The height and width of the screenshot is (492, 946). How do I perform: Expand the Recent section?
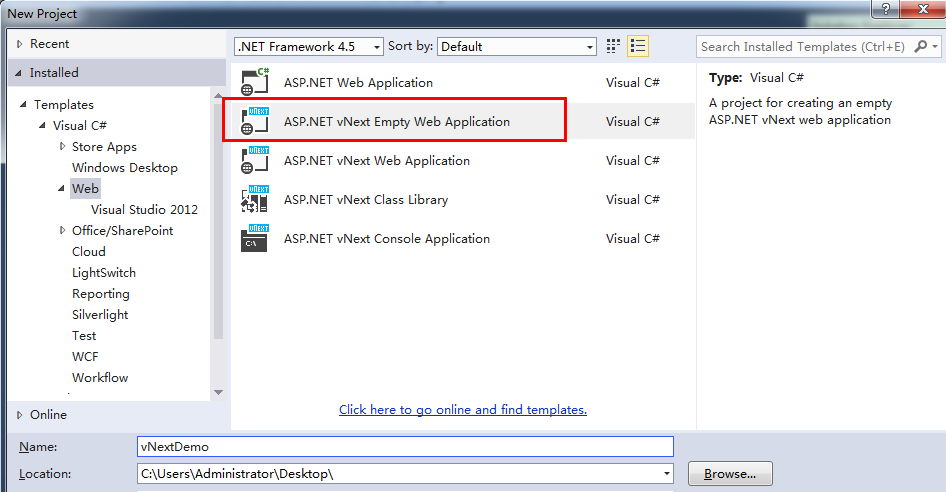coord(19,44)
